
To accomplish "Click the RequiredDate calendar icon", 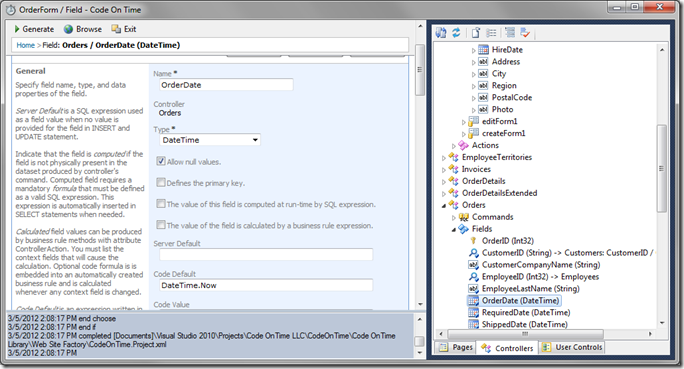I will pyautogui.click(x=473, y=312).
